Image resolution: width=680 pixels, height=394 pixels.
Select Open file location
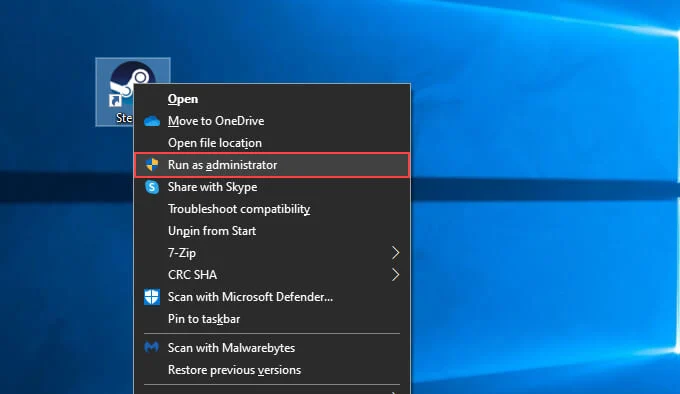pyautogui.click(x=272, y=143)
